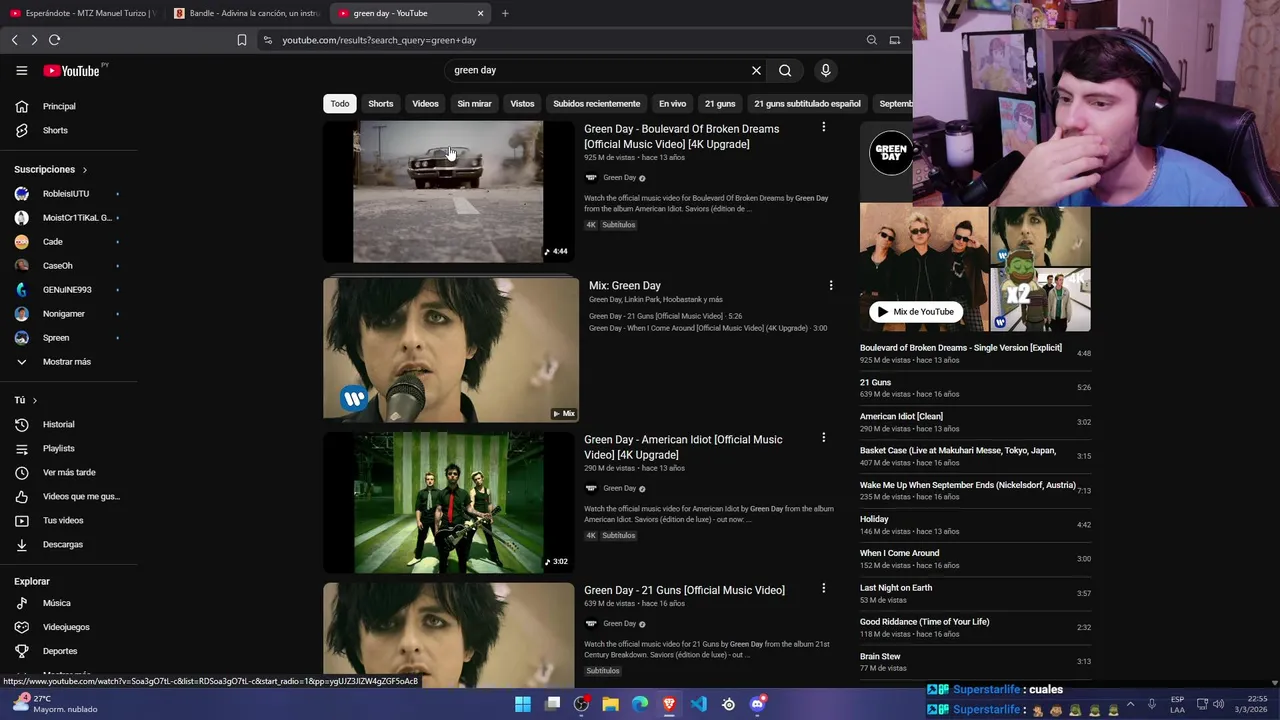1280x720 pixels.
Task: Open options menu for American Idiot video
Action: 823,438
